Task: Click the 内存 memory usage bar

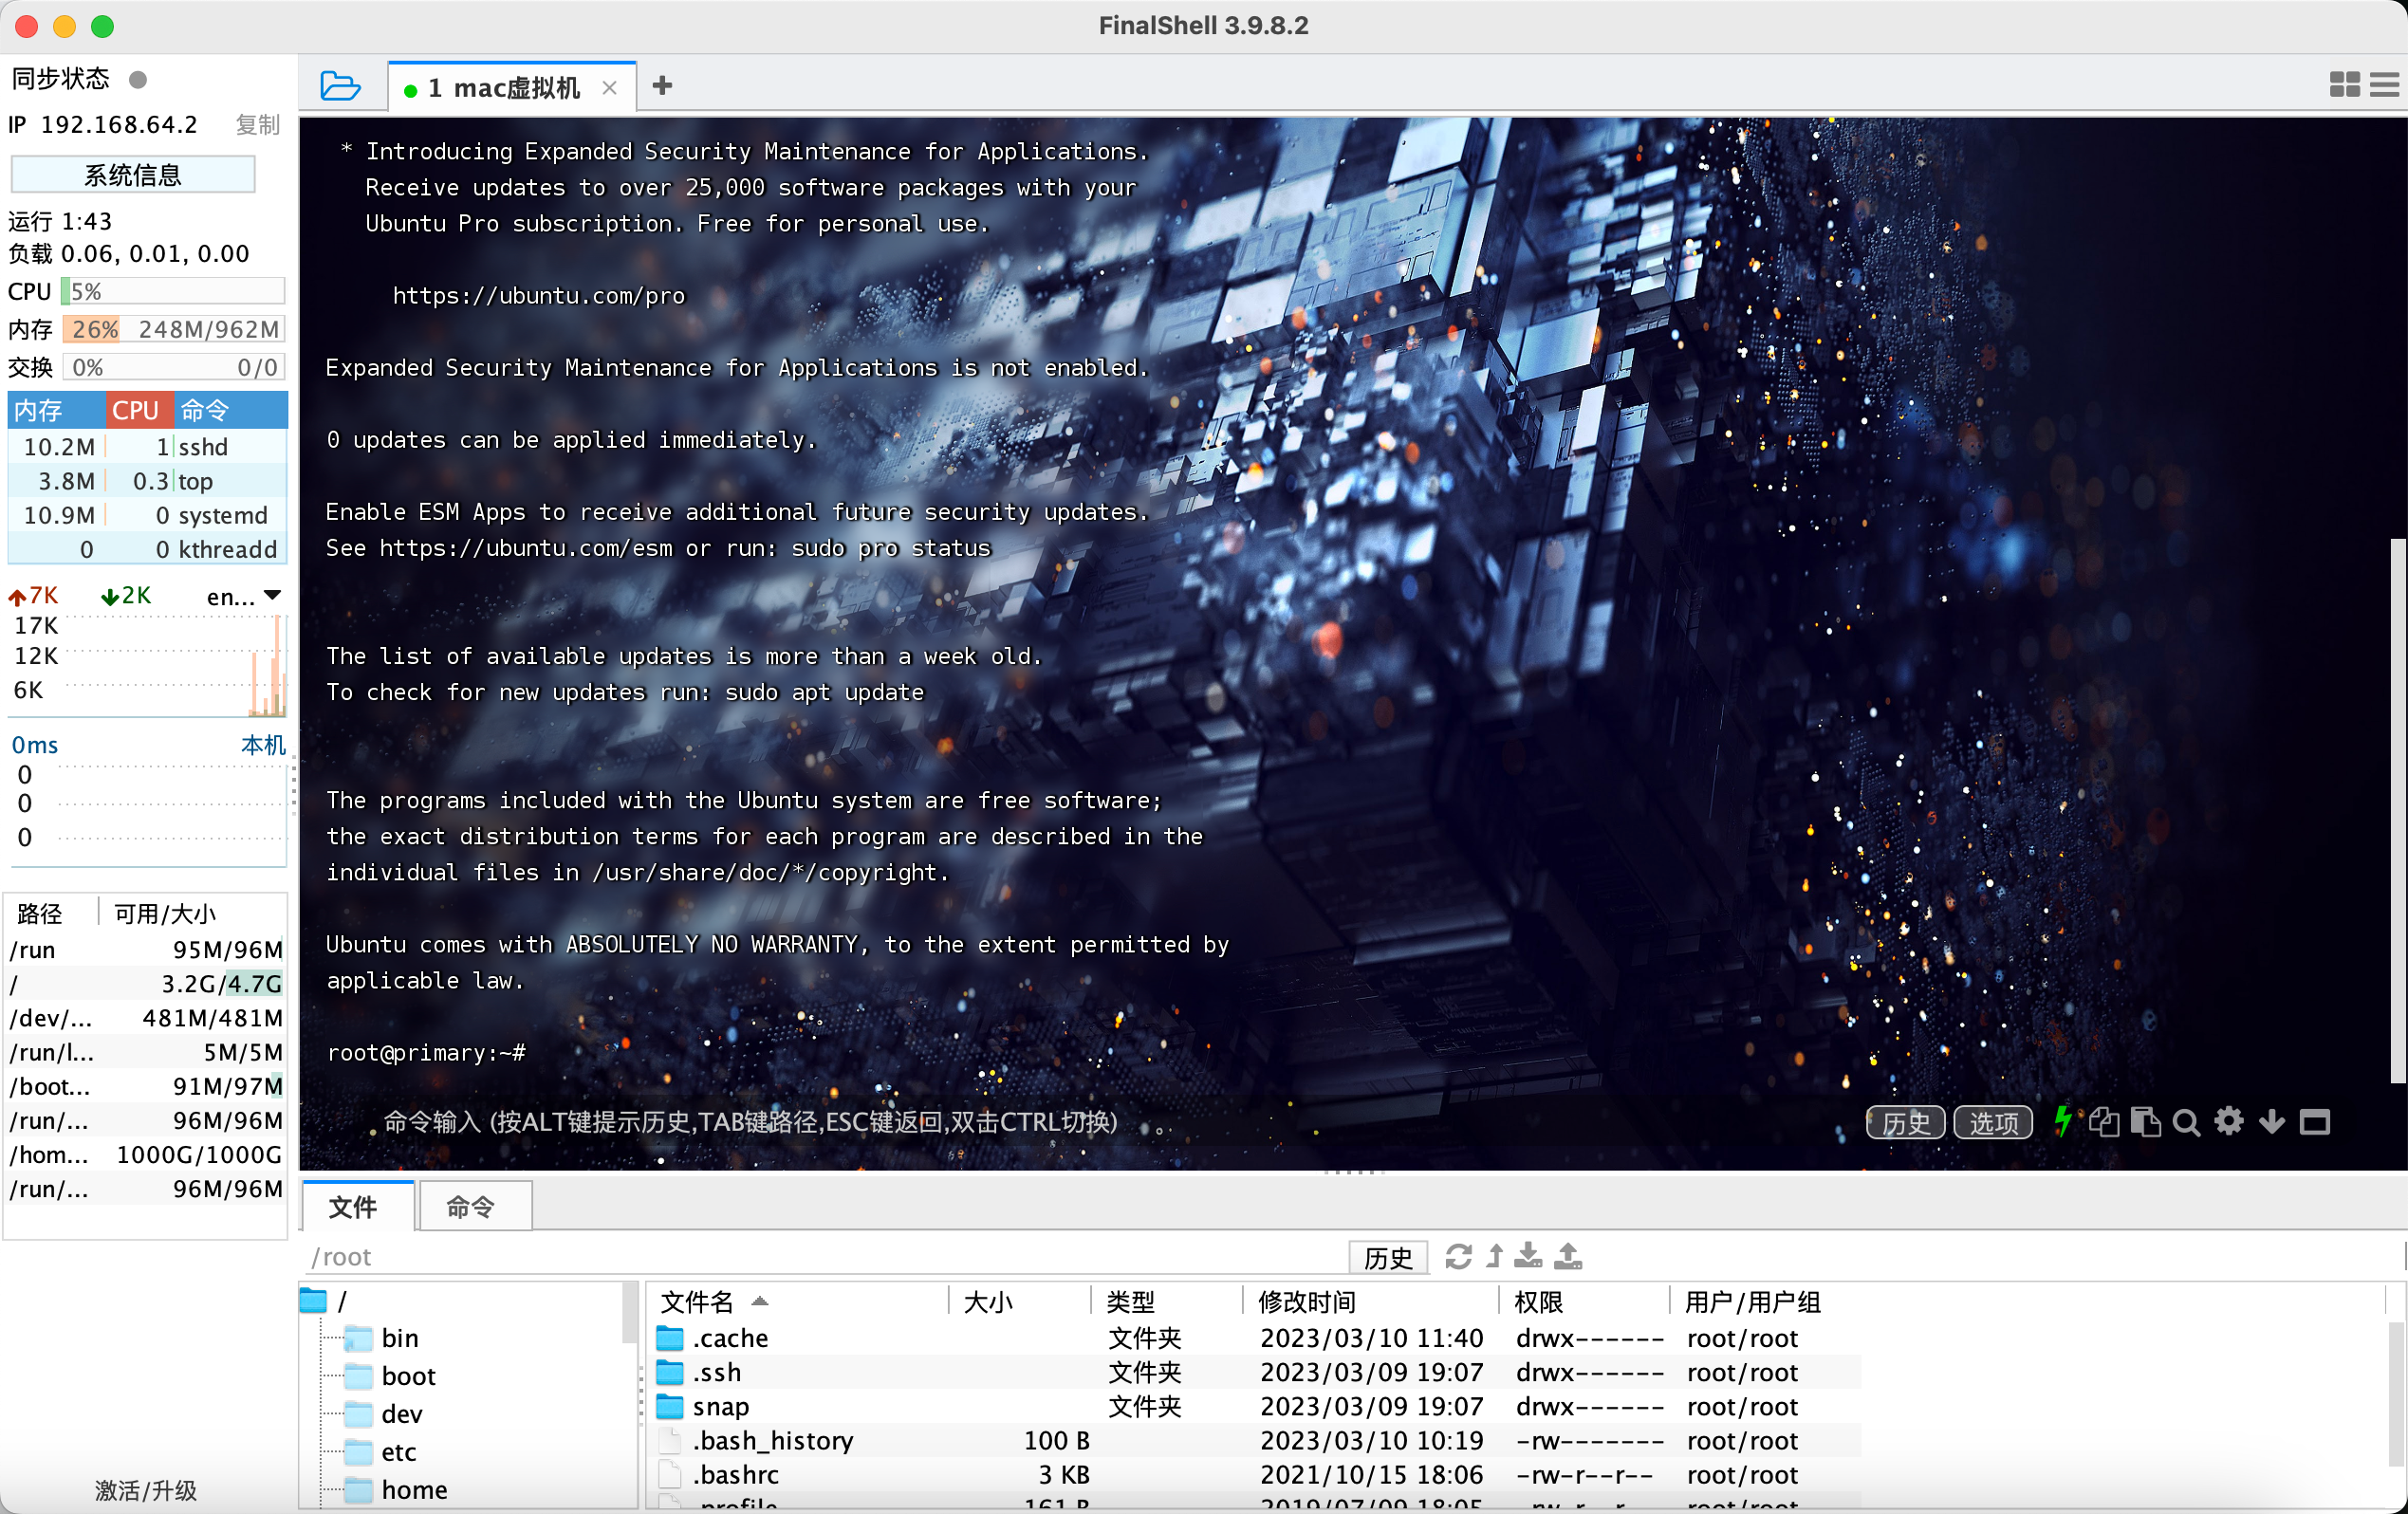Action: point(173,329)
